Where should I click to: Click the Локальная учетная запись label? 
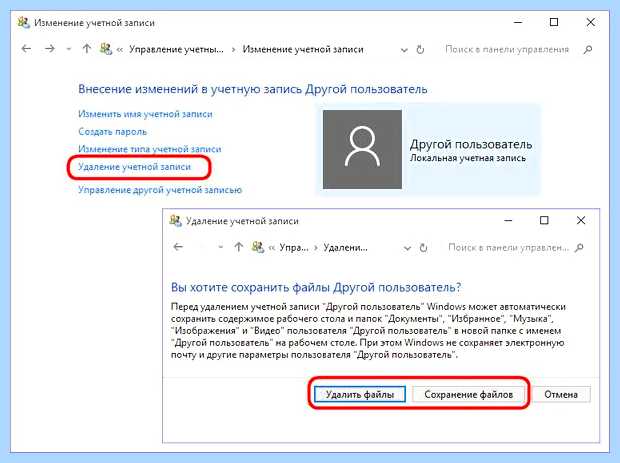[x=468, y=158]
